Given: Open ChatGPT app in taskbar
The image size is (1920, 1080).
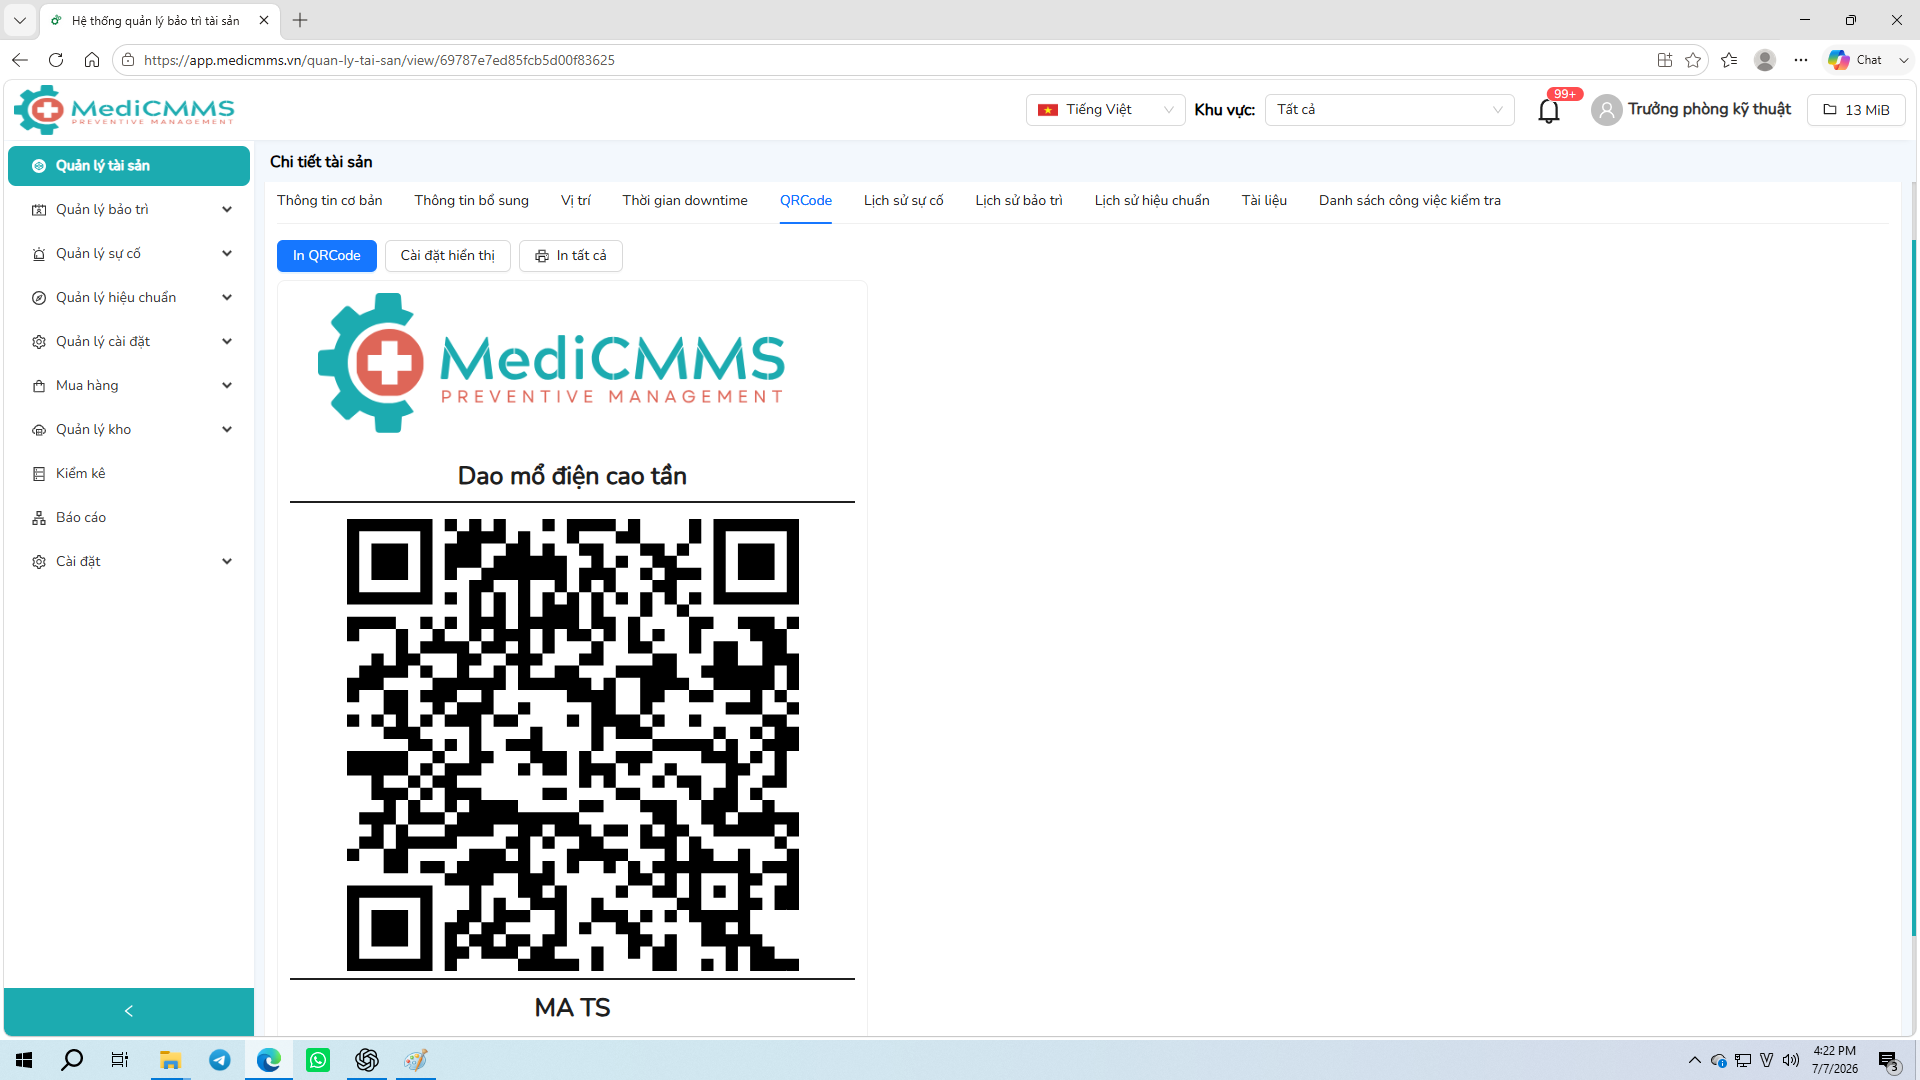Looking at the screenshot, I should coord(367,1060).
